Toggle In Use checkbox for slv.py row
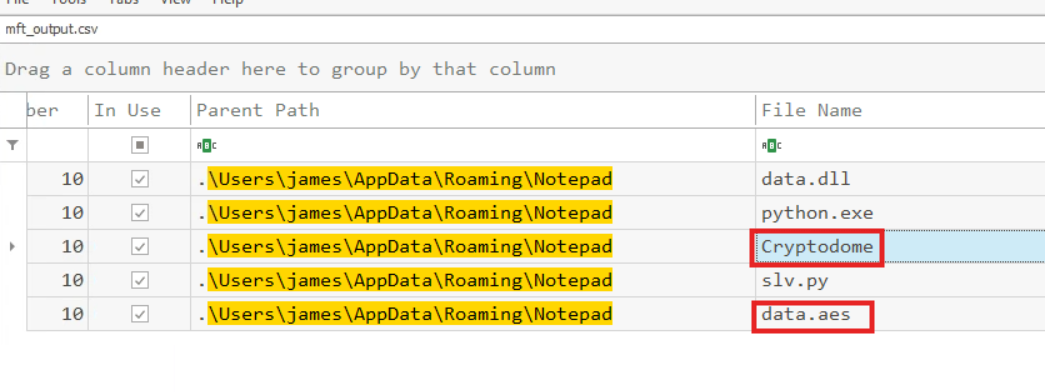 coord(139,281)
